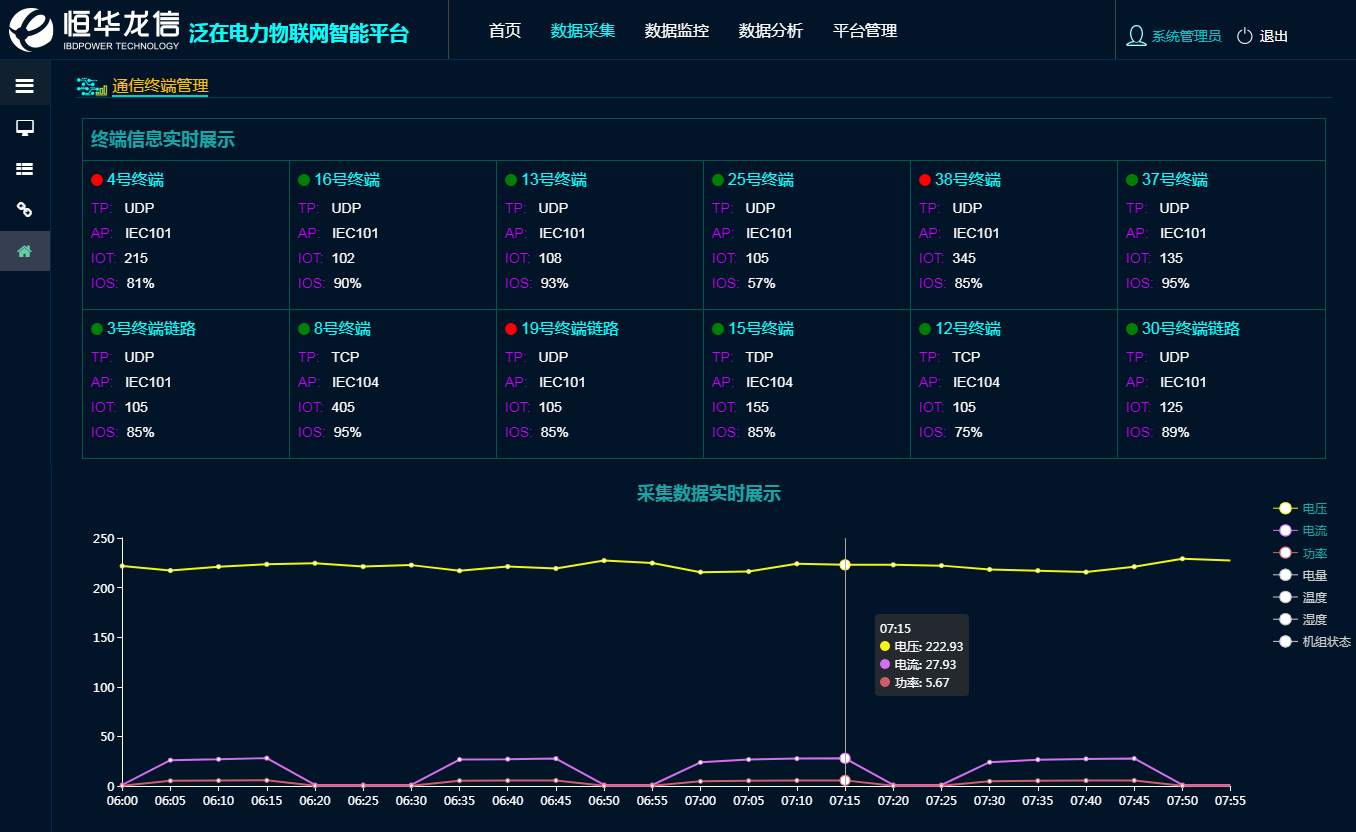Viewport: 1356px width, 832px height.
Task: Click 退出 to log out
Action: (x=1272, y=35)
